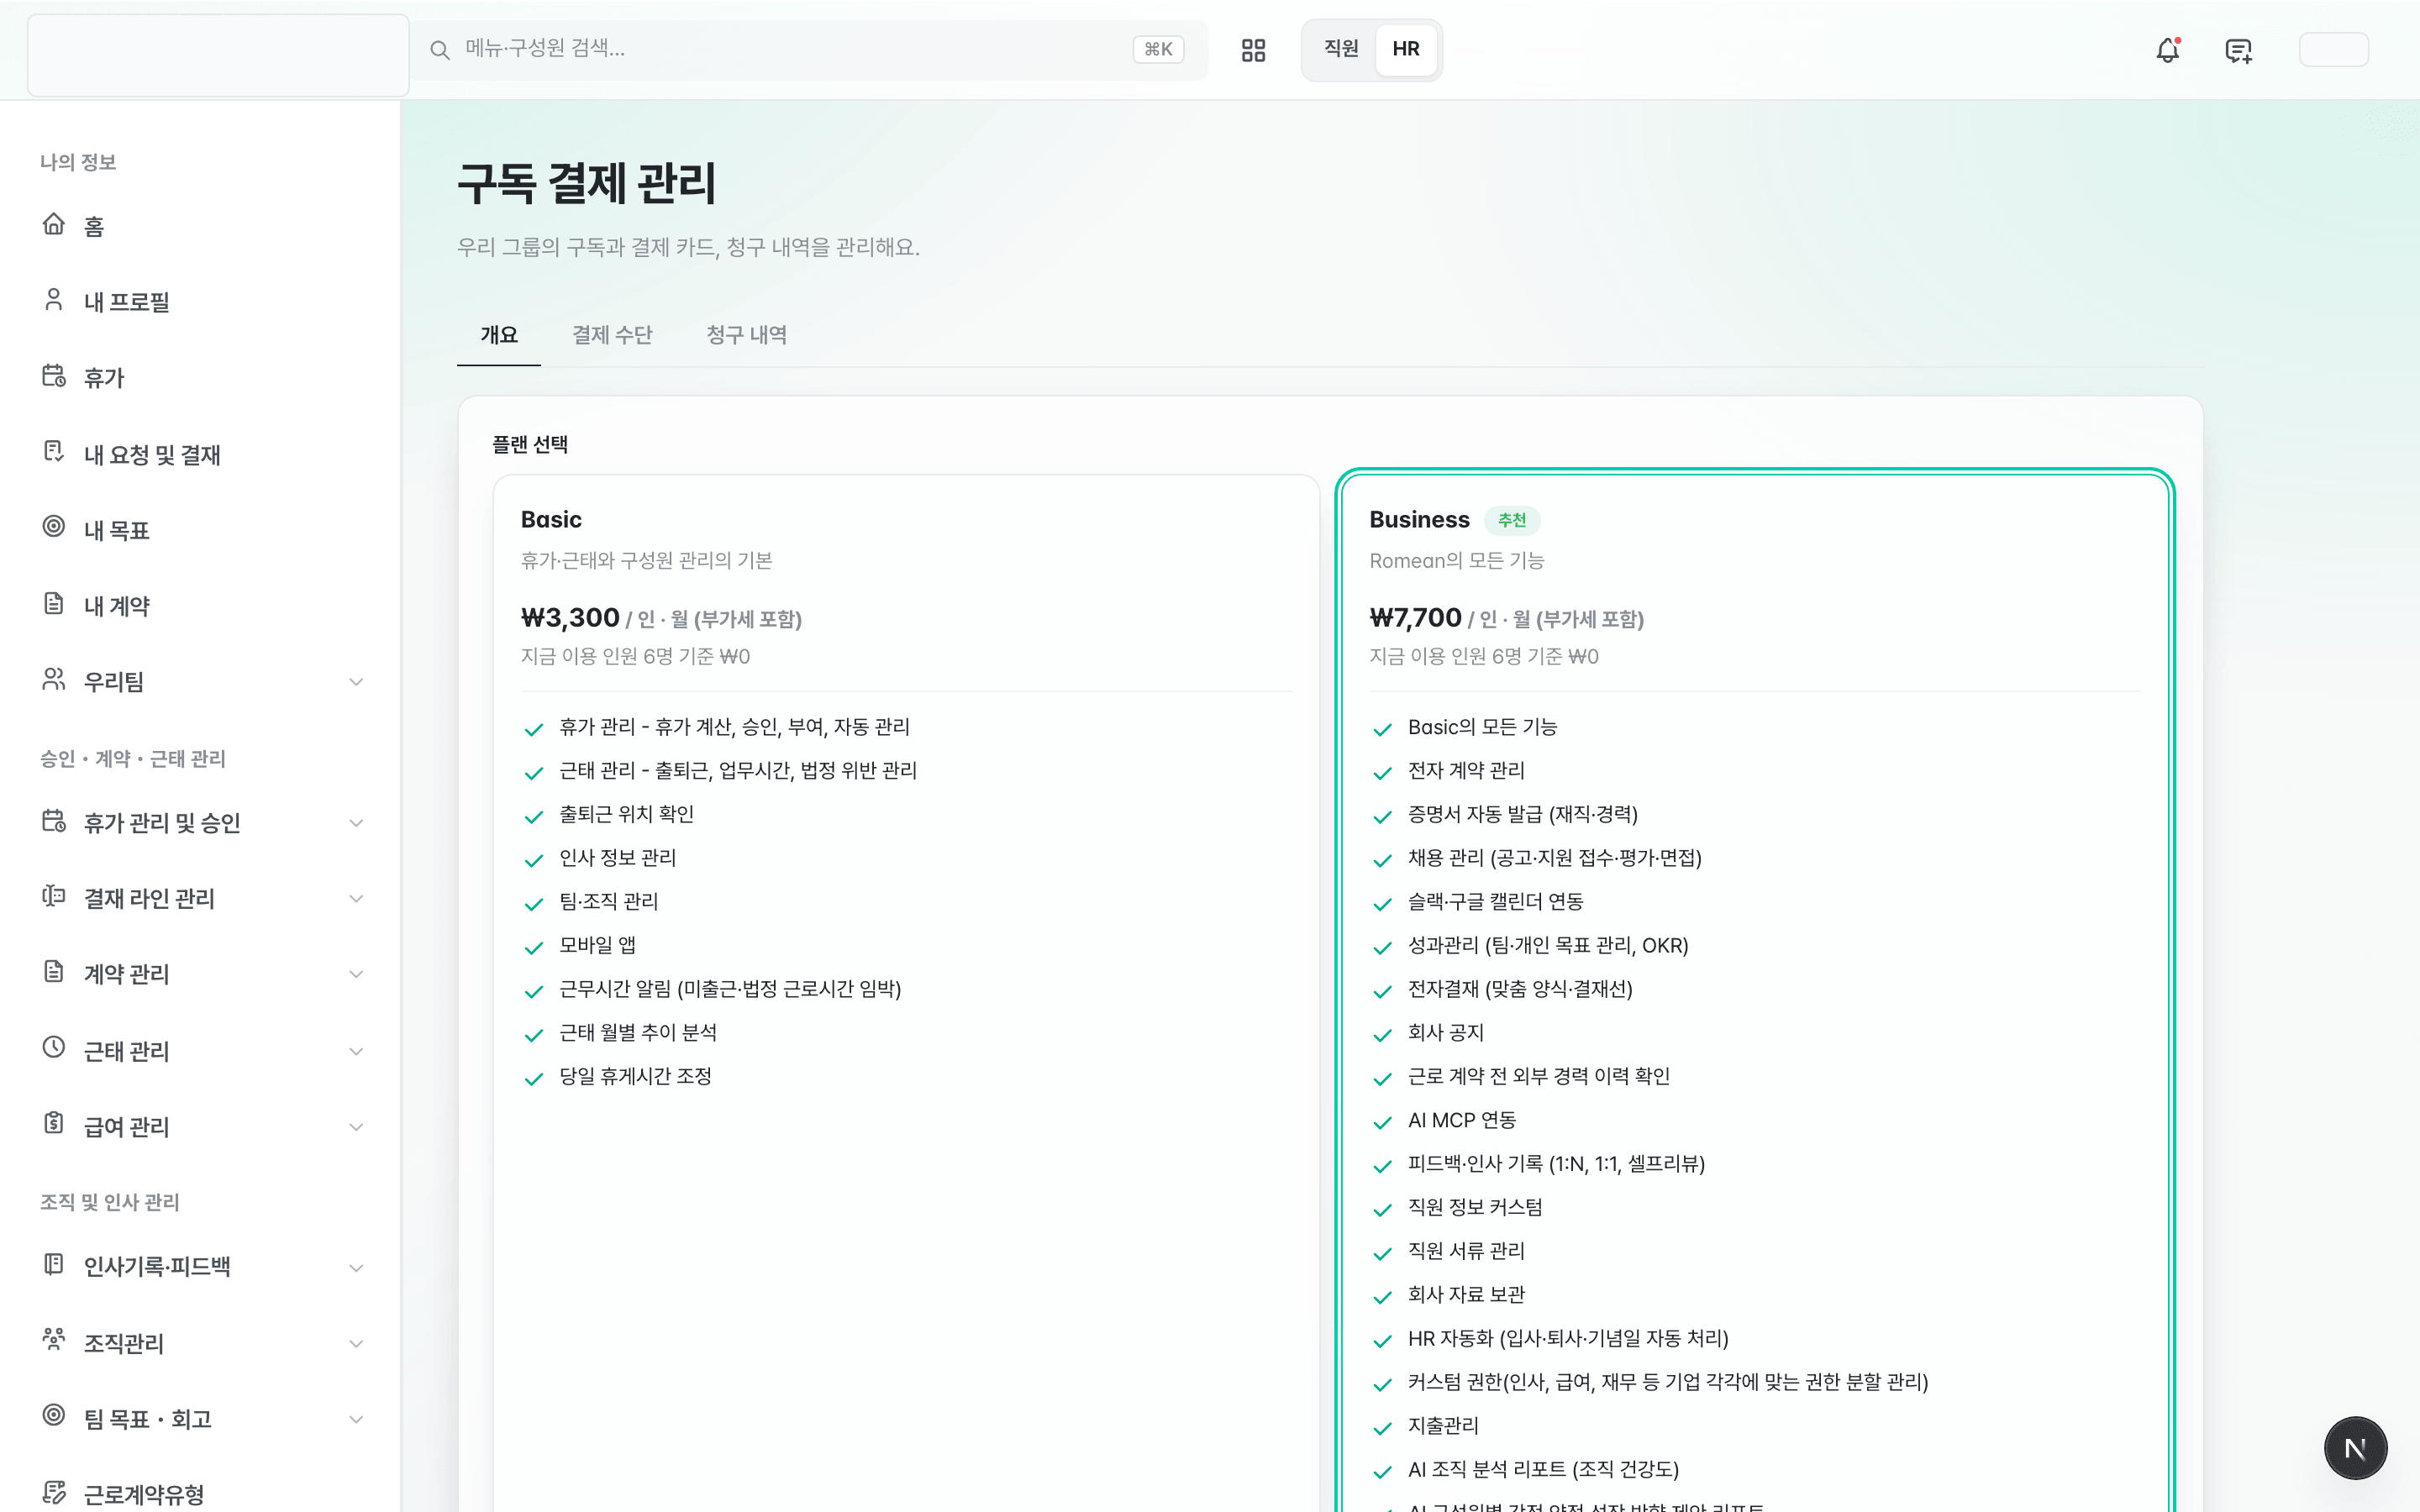Click the 결재 라인 관리 icon

[x=54, y=896]
